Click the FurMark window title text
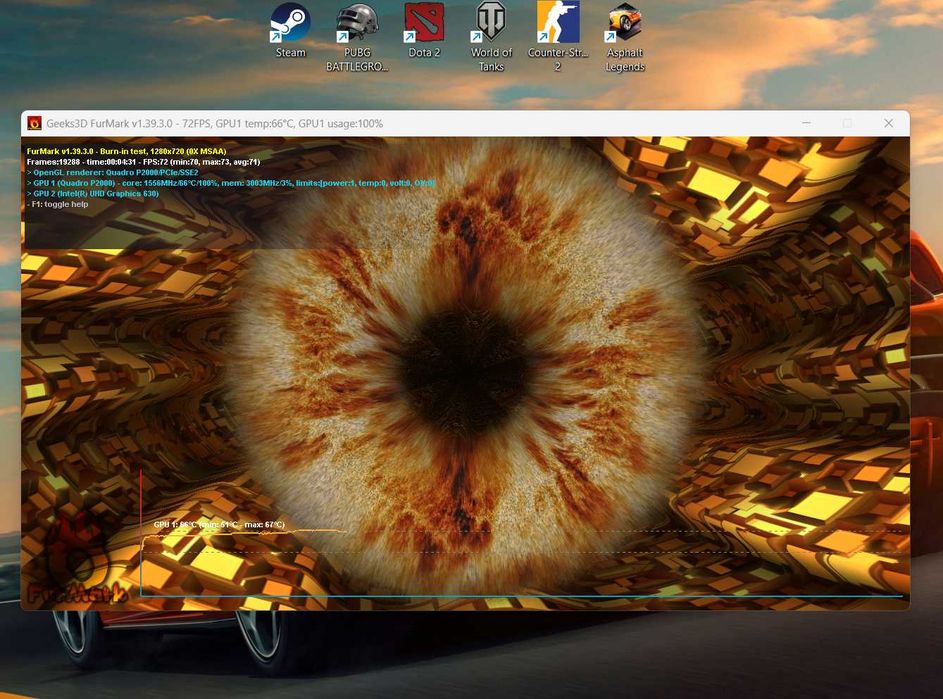The height and width of the screenshot is (699, 943). 215,123
